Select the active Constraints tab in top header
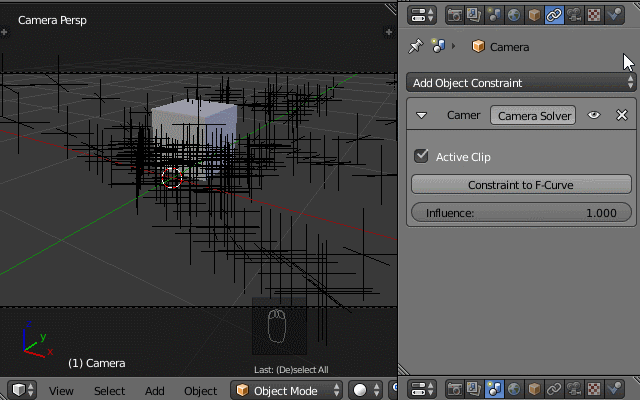The width and height of the screenshot is (640, 400). [554, 15]
